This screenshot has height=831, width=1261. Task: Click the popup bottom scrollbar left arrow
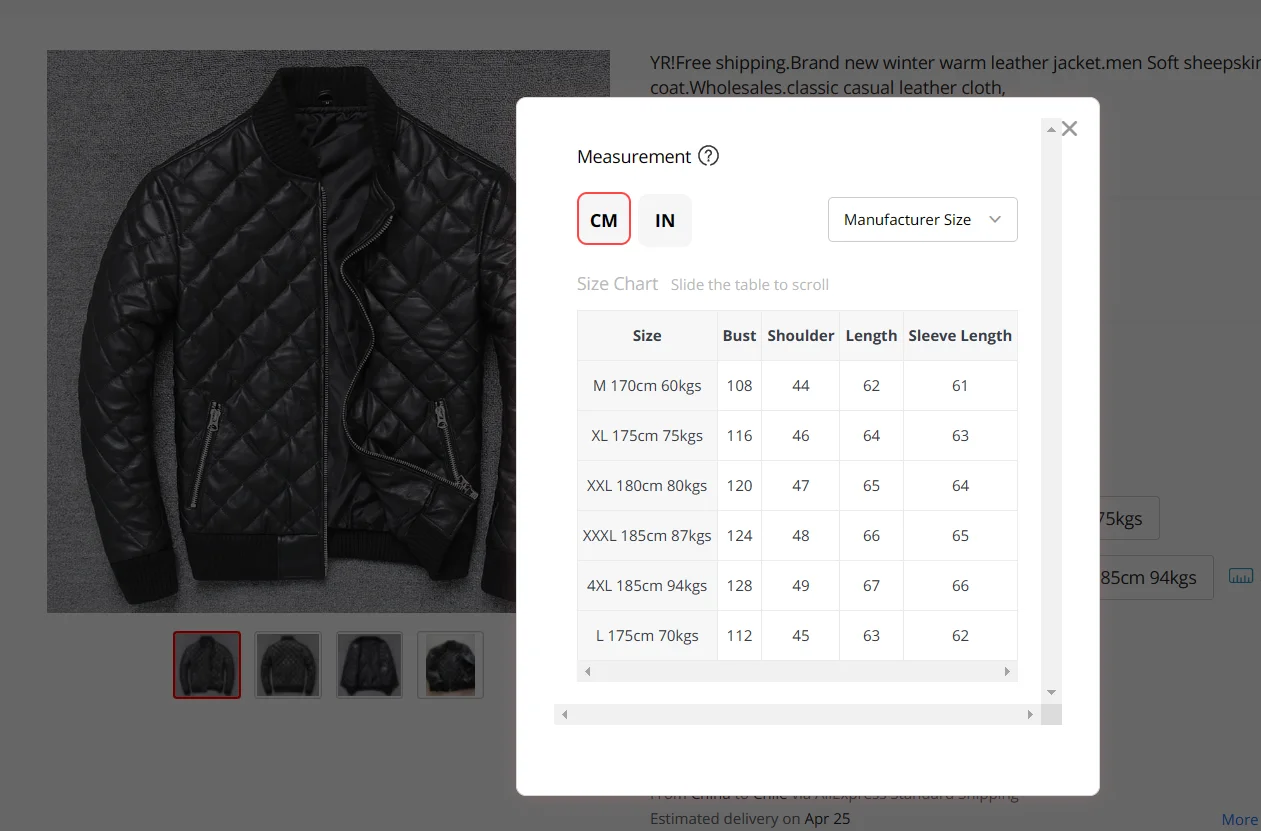click(564, 714)
